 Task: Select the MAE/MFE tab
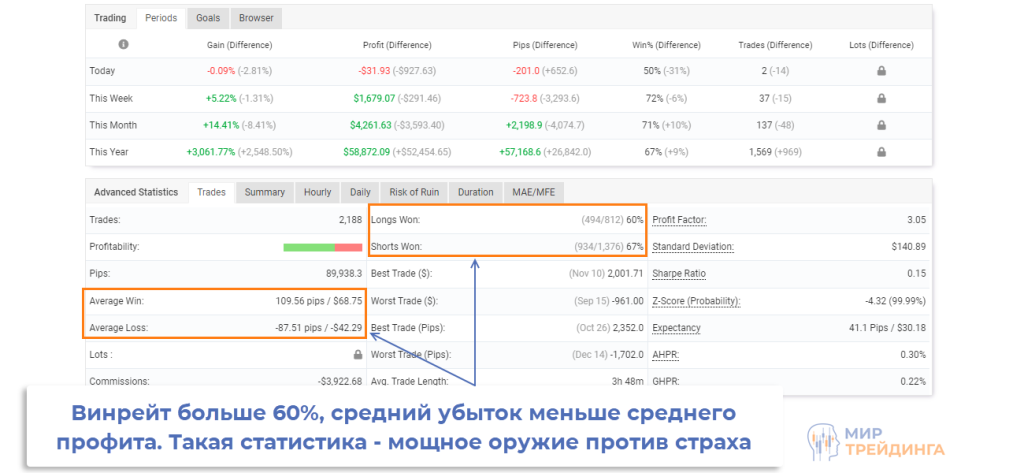point(534,192)
